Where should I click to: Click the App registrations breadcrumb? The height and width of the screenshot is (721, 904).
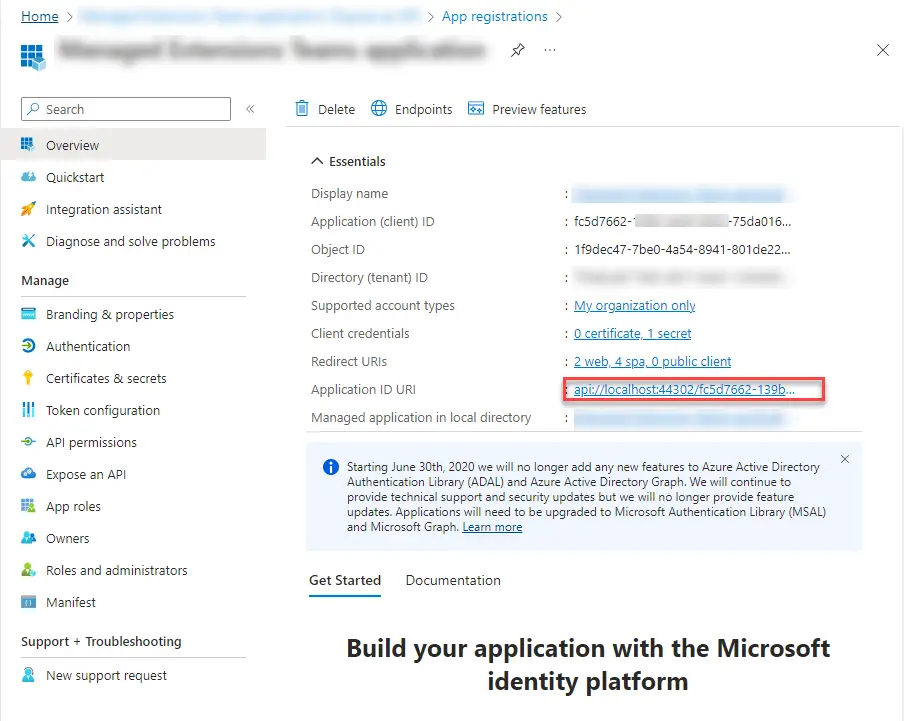(x=495, y=16)
